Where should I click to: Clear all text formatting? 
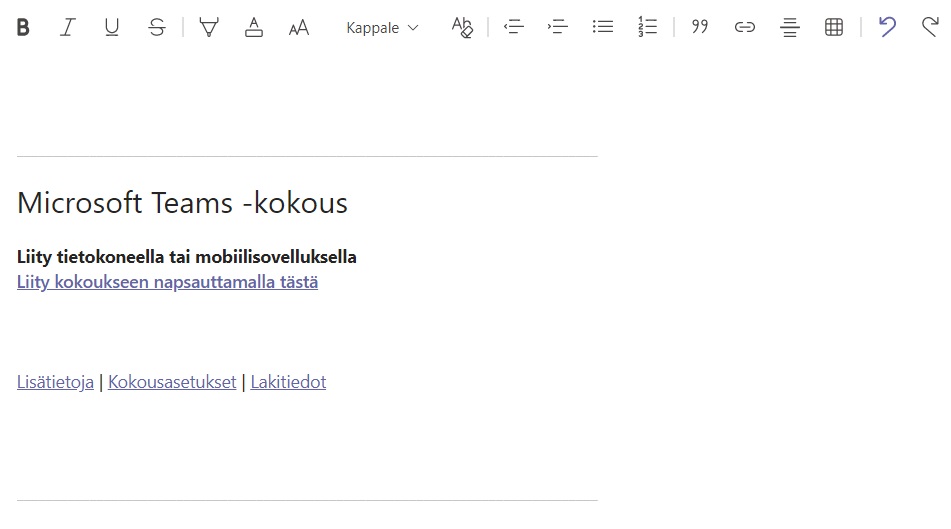(x=461, y=28)
